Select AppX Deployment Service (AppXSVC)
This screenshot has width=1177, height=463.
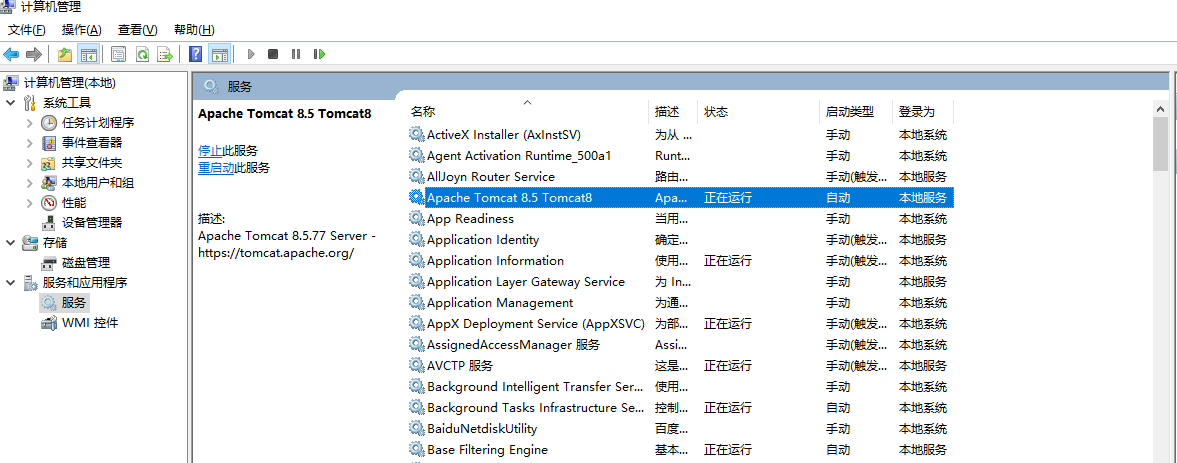click(680, 324)
